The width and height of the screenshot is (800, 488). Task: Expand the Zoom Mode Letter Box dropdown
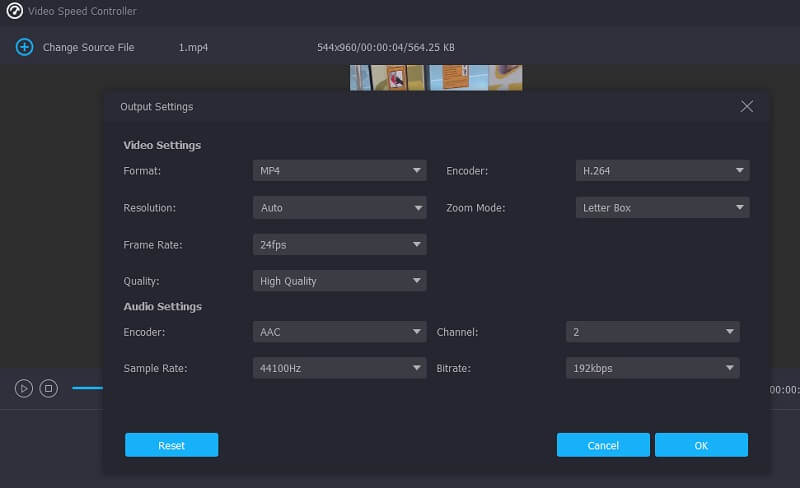point(662,208)
